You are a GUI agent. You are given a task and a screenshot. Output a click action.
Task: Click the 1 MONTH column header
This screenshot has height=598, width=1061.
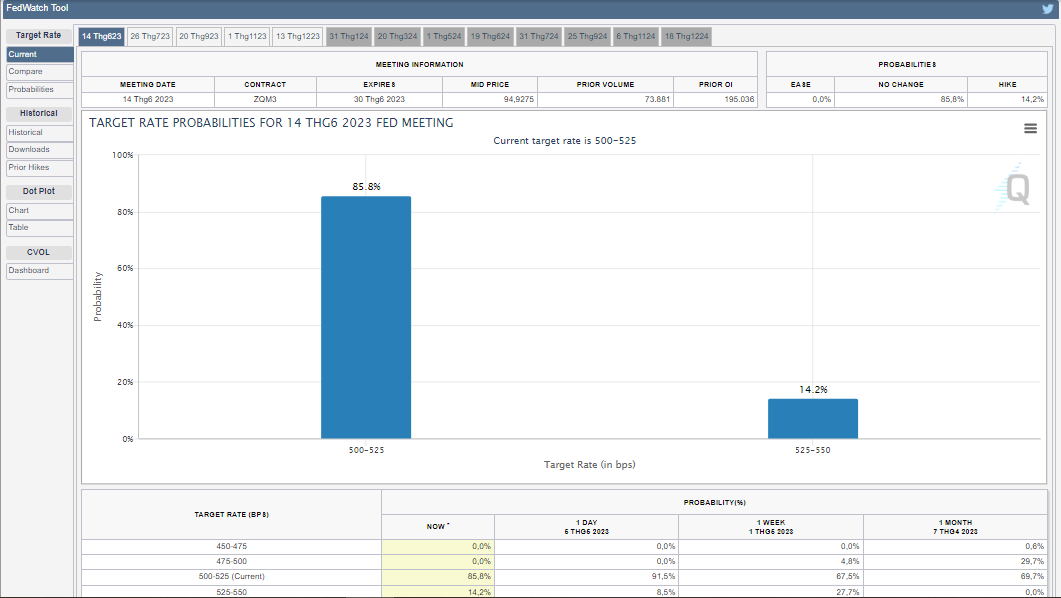[x=955, y=527]
